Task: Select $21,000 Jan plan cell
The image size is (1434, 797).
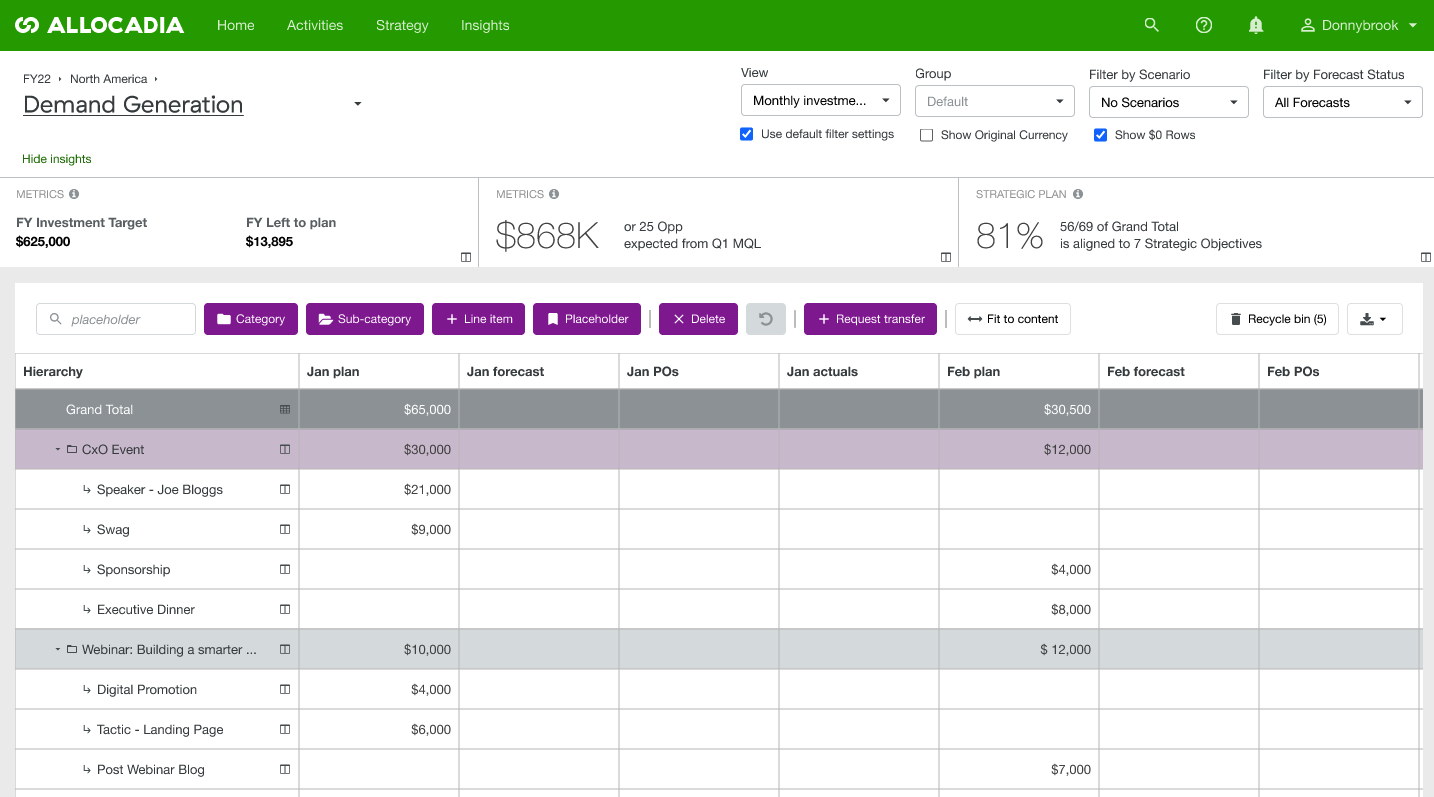Action: (379, 489)
